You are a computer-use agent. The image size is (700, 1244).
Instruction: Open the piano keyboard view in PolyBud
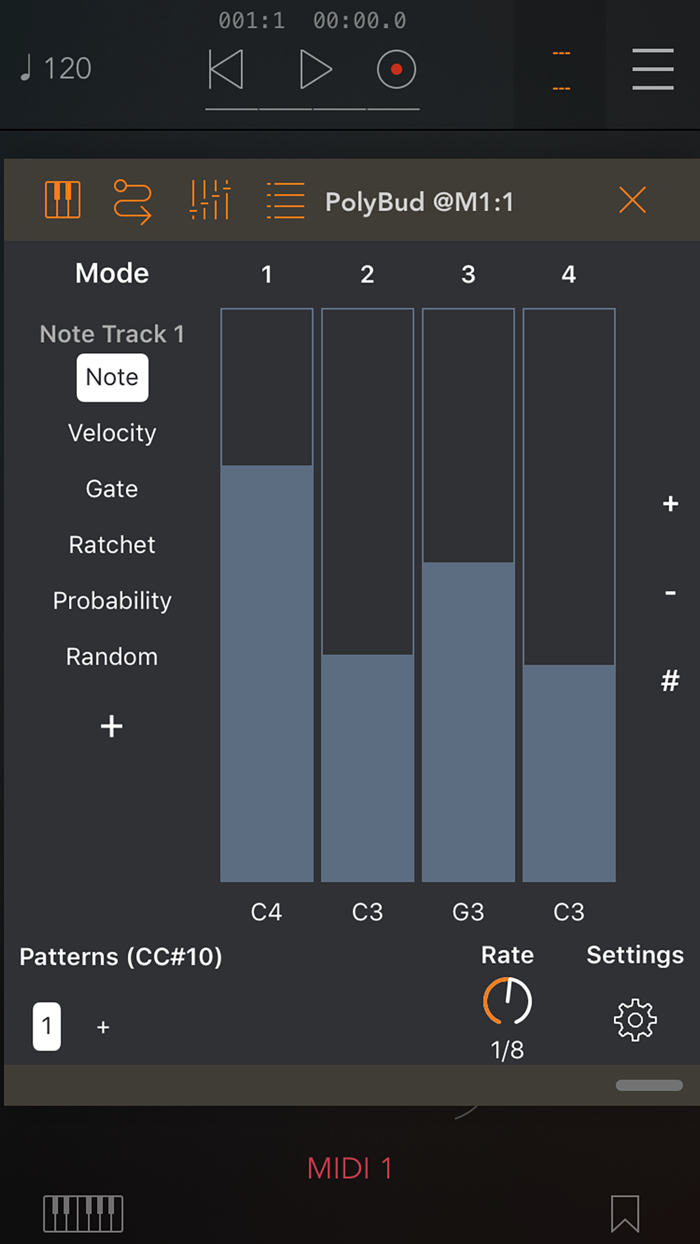[62, 200]
